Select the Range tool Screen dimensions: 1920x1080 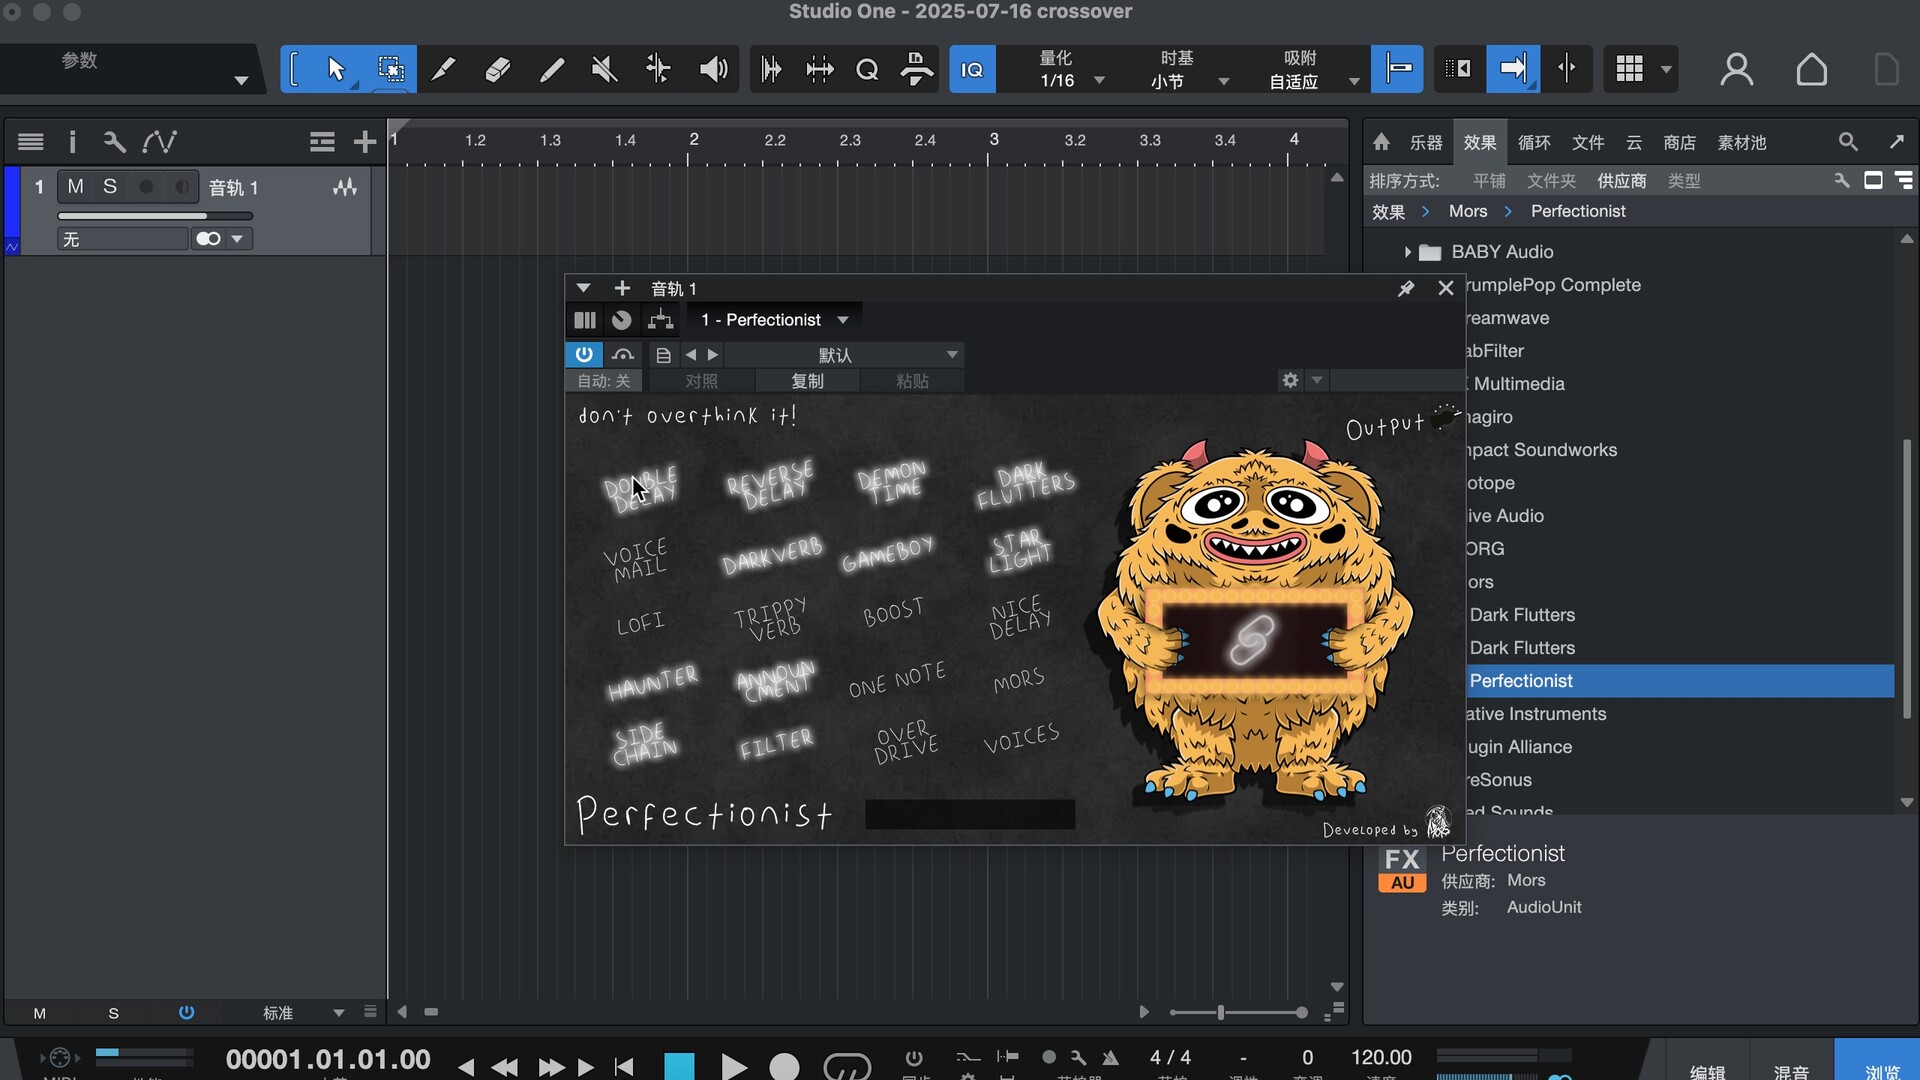coord(390,69)
